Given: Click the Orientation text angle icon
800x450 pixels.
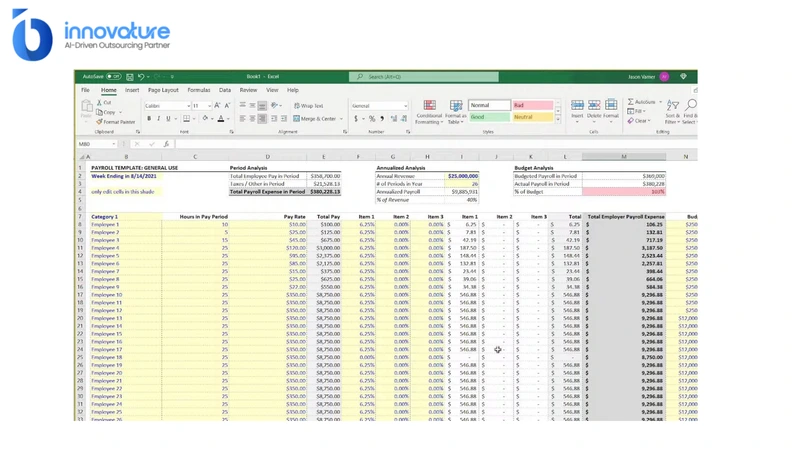Looking at the screenshot, I should [274, 106].
